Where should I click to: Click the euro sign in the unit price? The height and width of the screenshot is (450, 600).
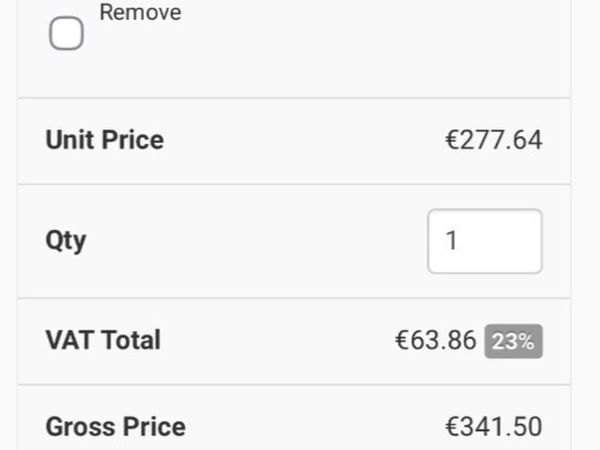[x=451, y=140]
